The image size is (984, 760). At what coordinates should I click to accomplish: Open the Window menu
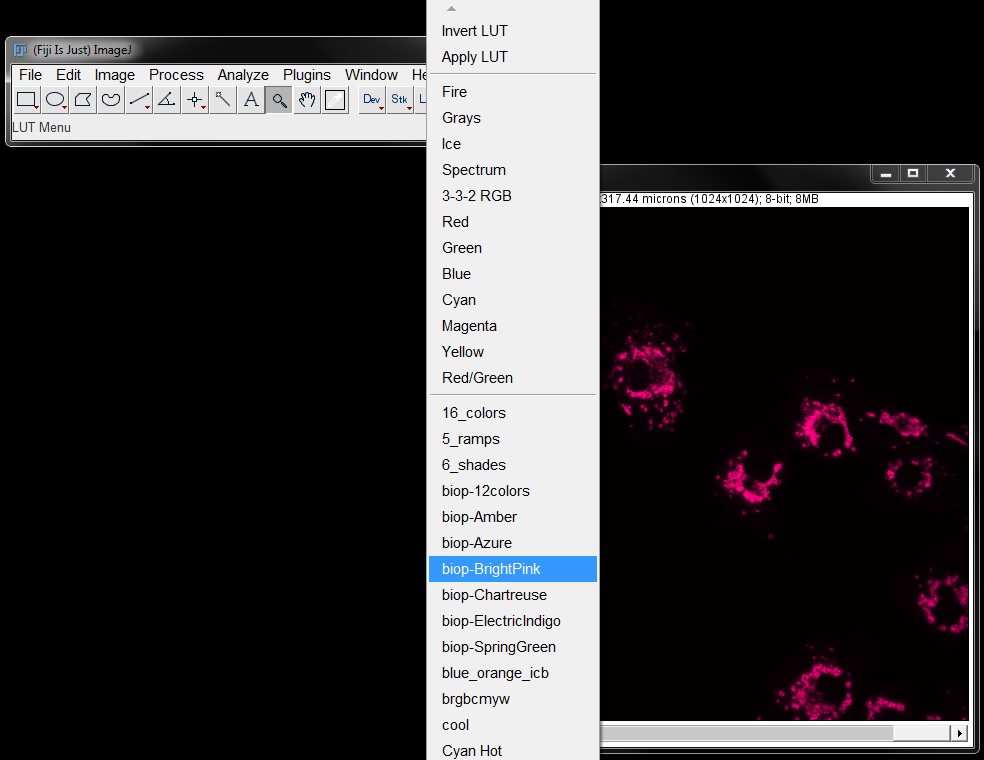372,75
